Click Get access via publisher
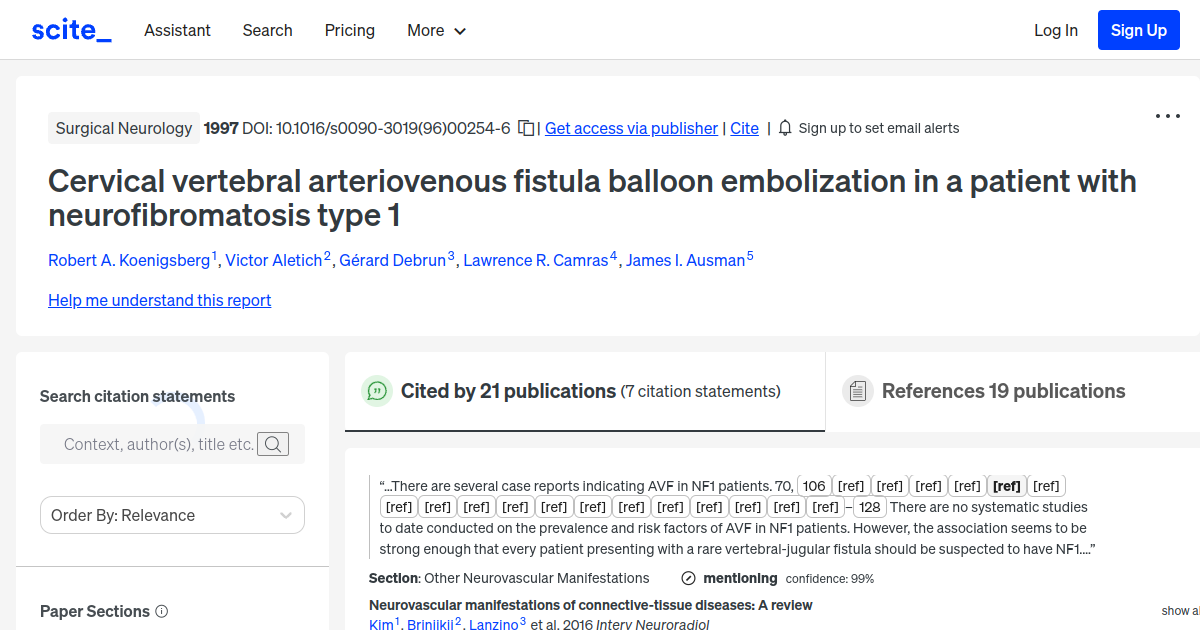The width and height of the screenshot is (1200, 630). [630, 128]
